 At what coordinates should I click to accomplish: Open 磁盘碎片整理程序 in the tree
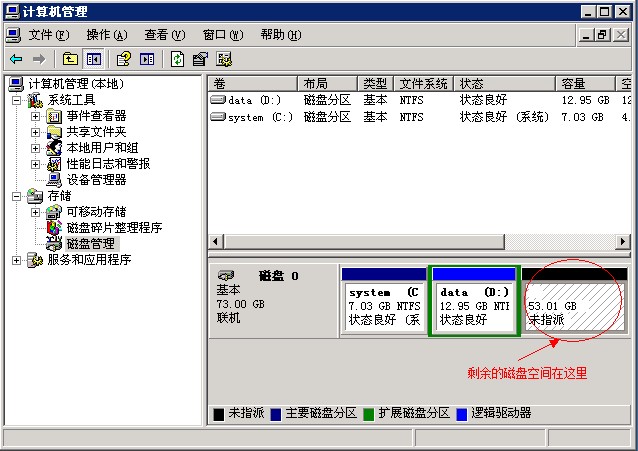pos(113,228)
